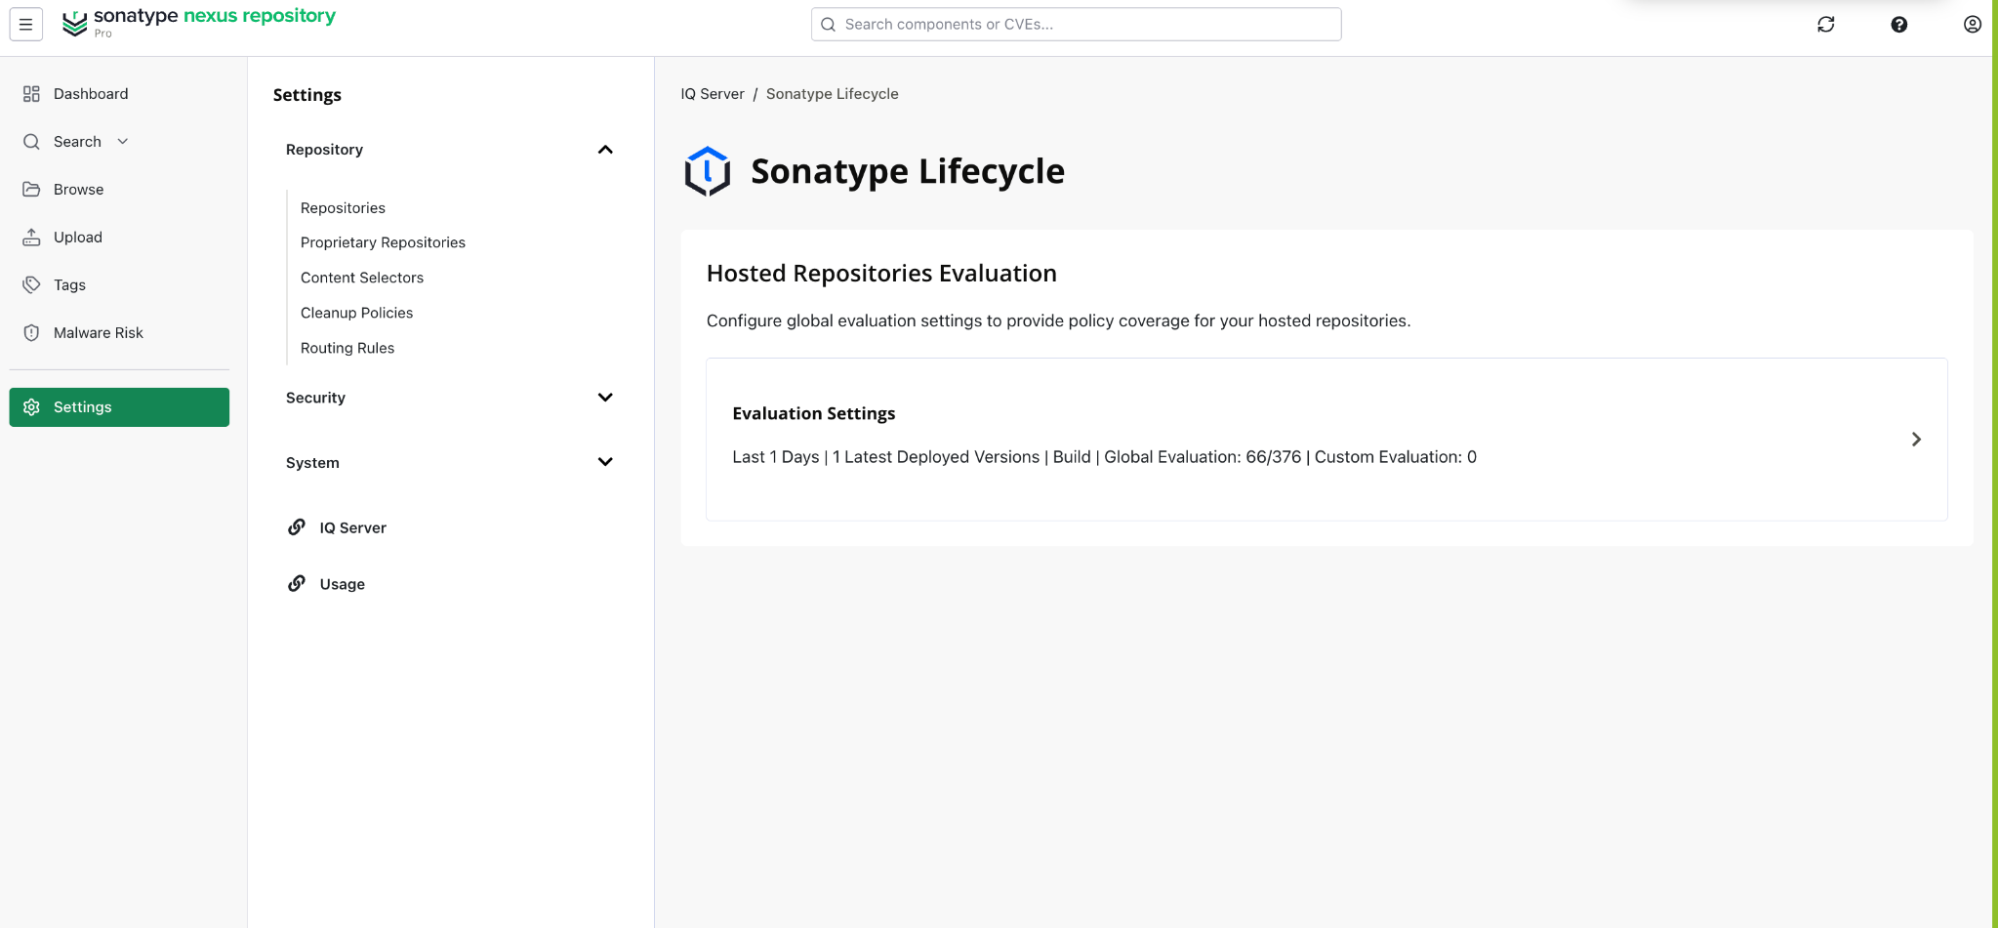Click the Tags label icon
The height and width of the screenshot is (928, 1998).
[x=32, y=285]
